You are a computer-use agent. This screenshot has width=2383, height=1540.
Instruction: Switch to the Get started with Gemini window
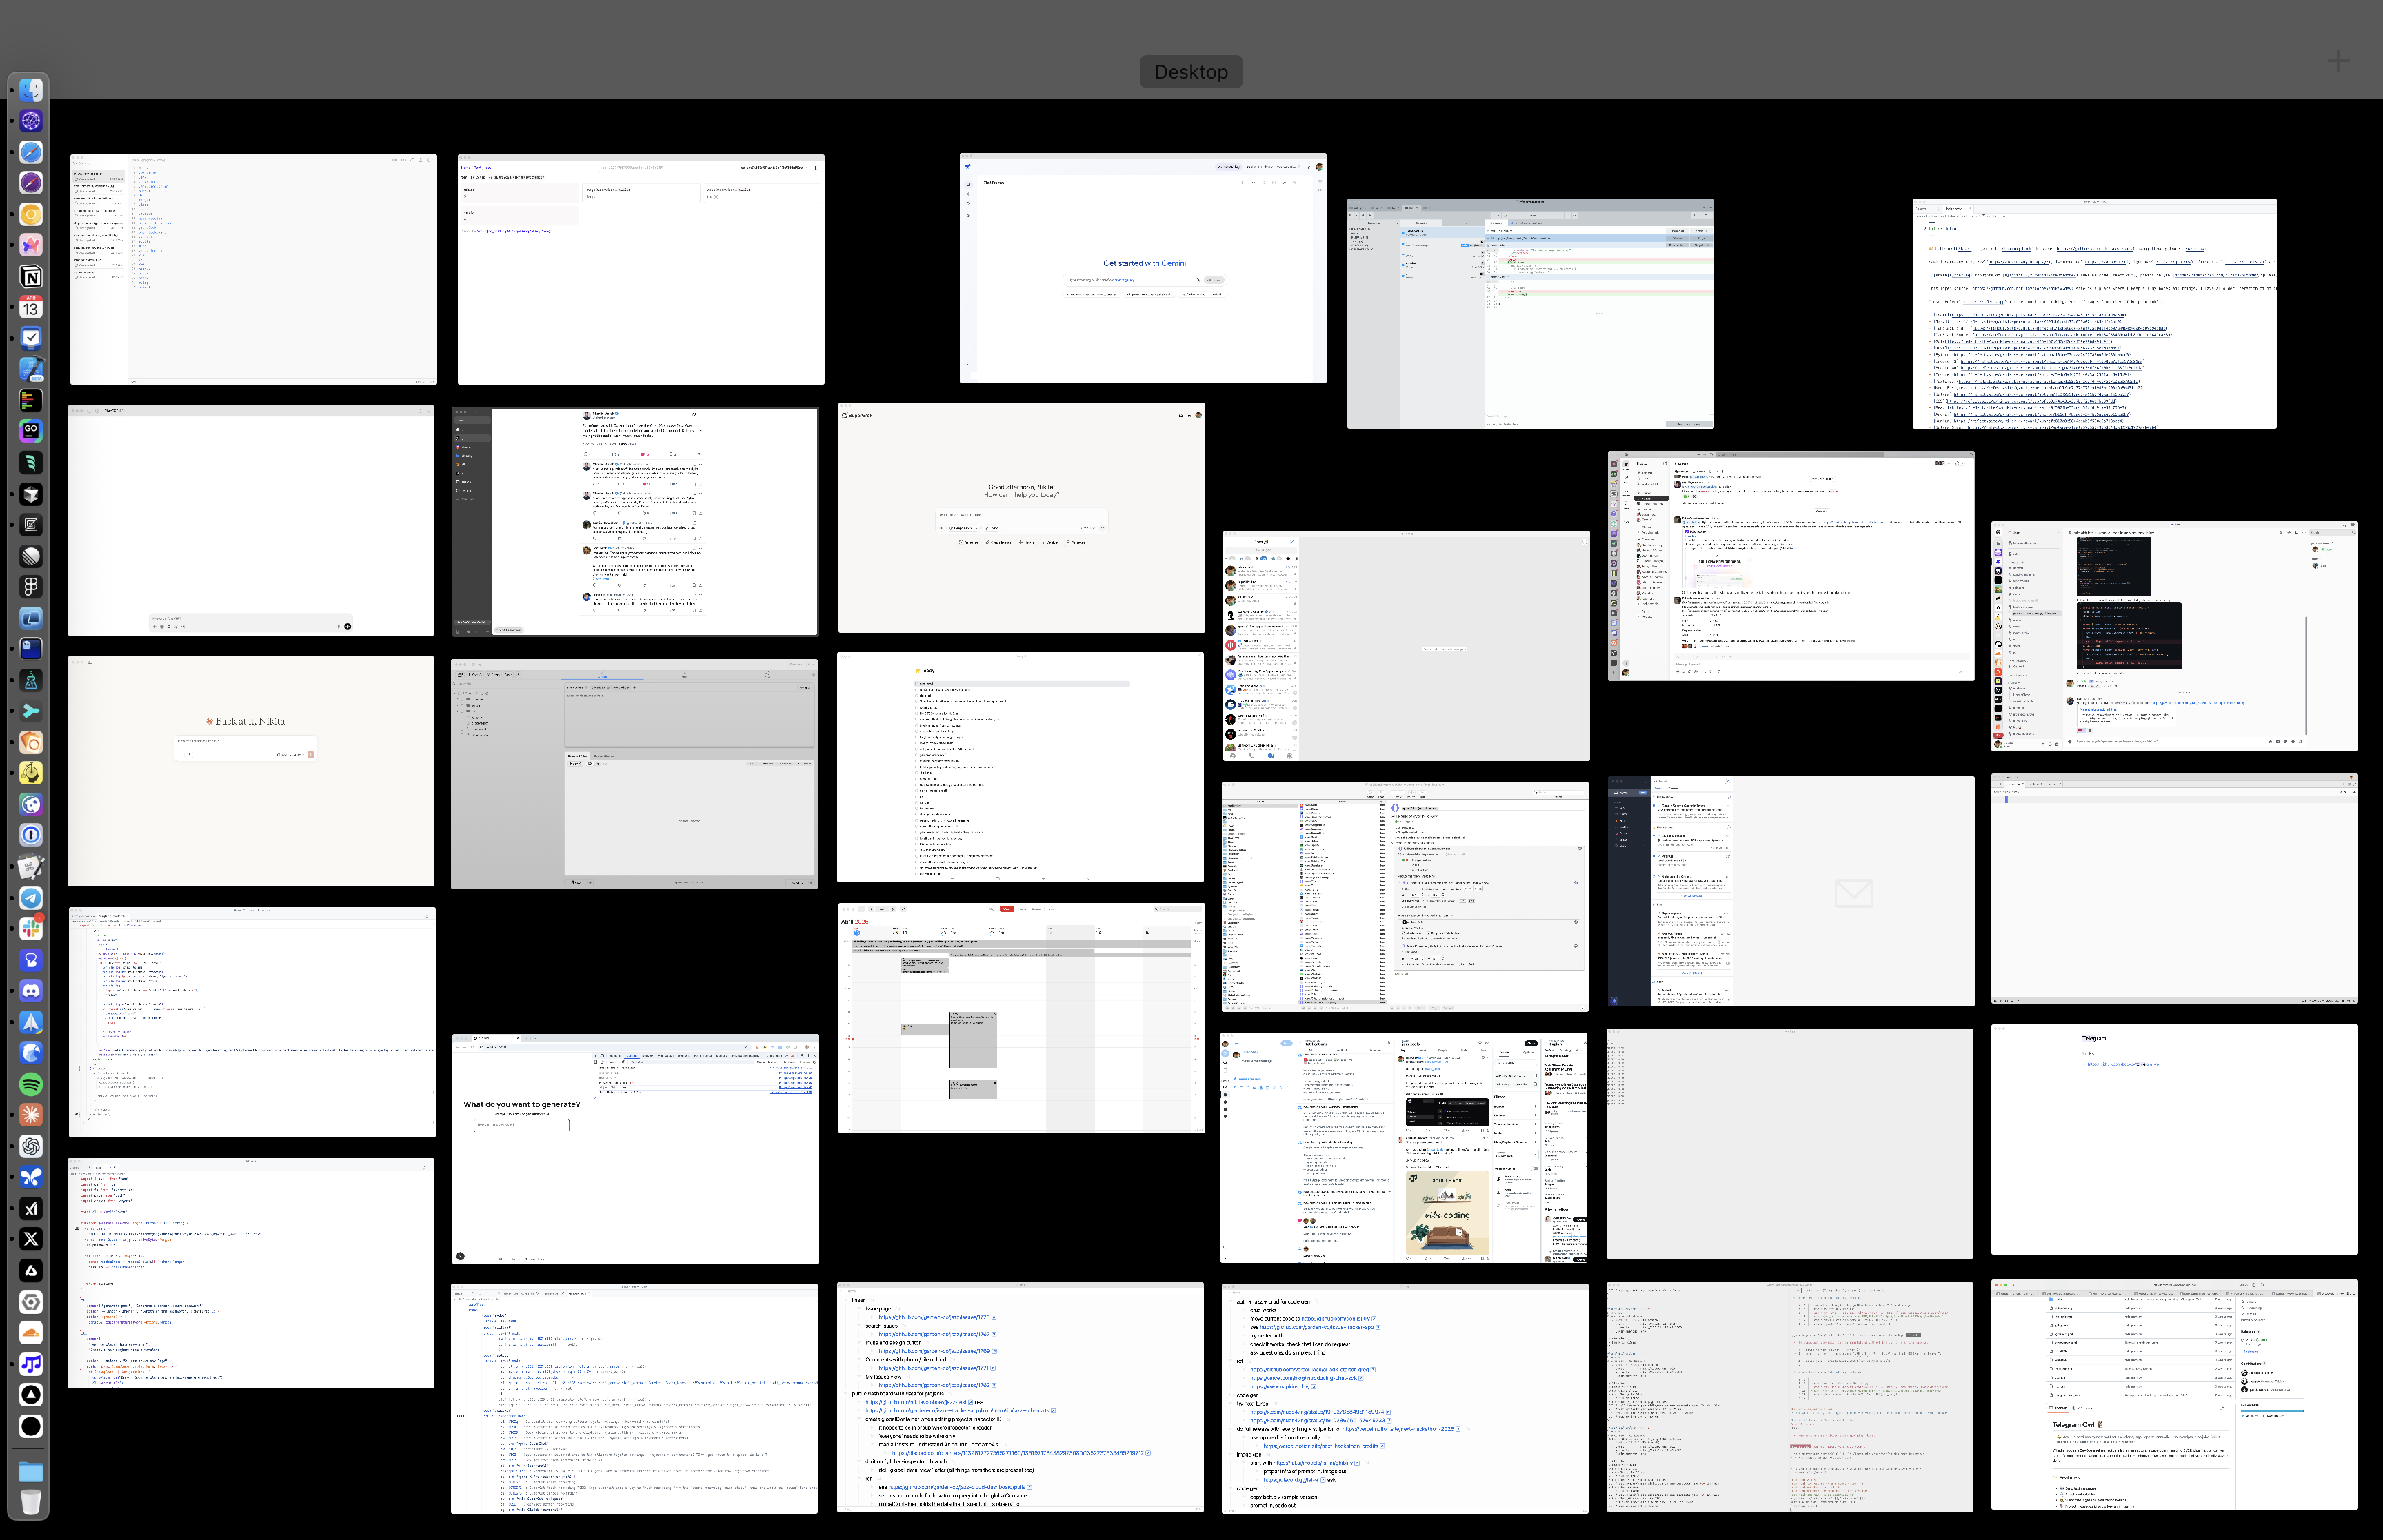[x=1143, y=268]
